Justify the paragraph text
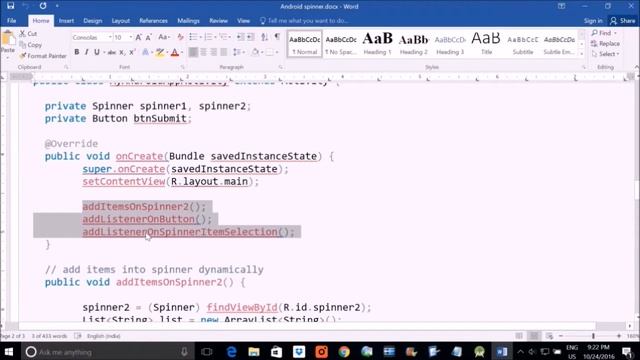Image resolution: width=640 pixels, height=360 pixels. coord(224,52)
